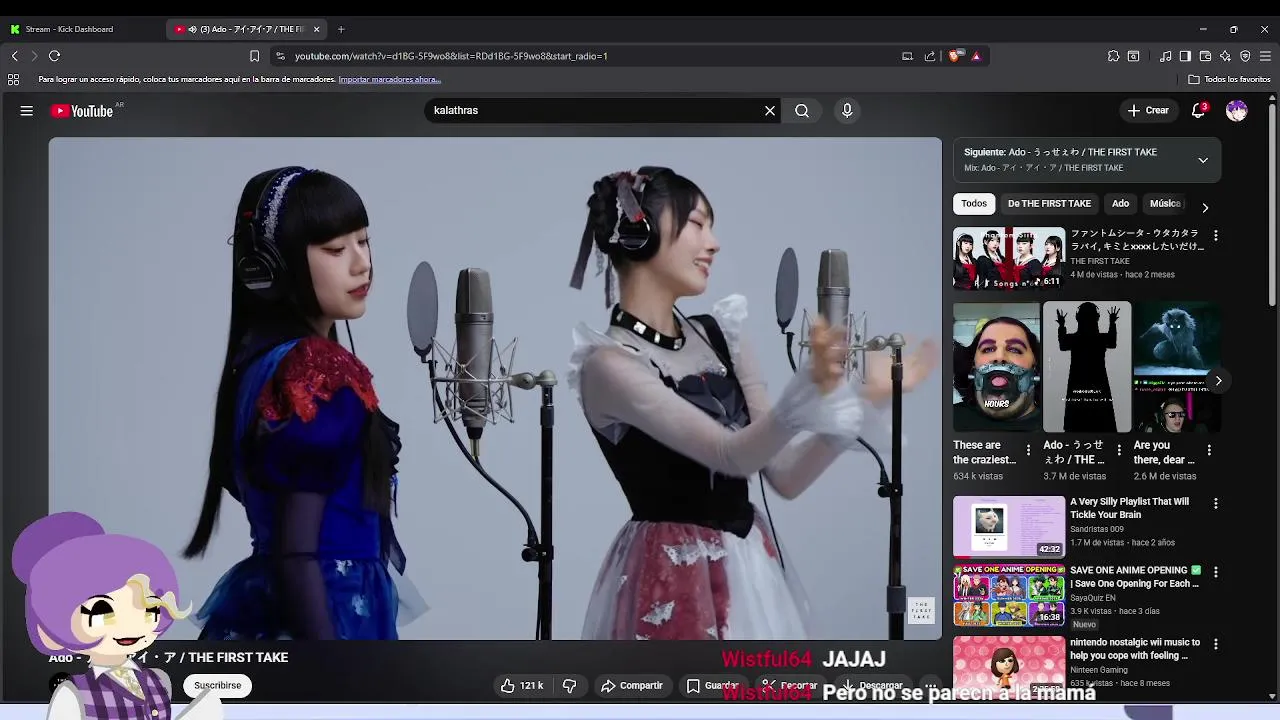Click the Compartir share button
1280x720 pixels.
632,686
